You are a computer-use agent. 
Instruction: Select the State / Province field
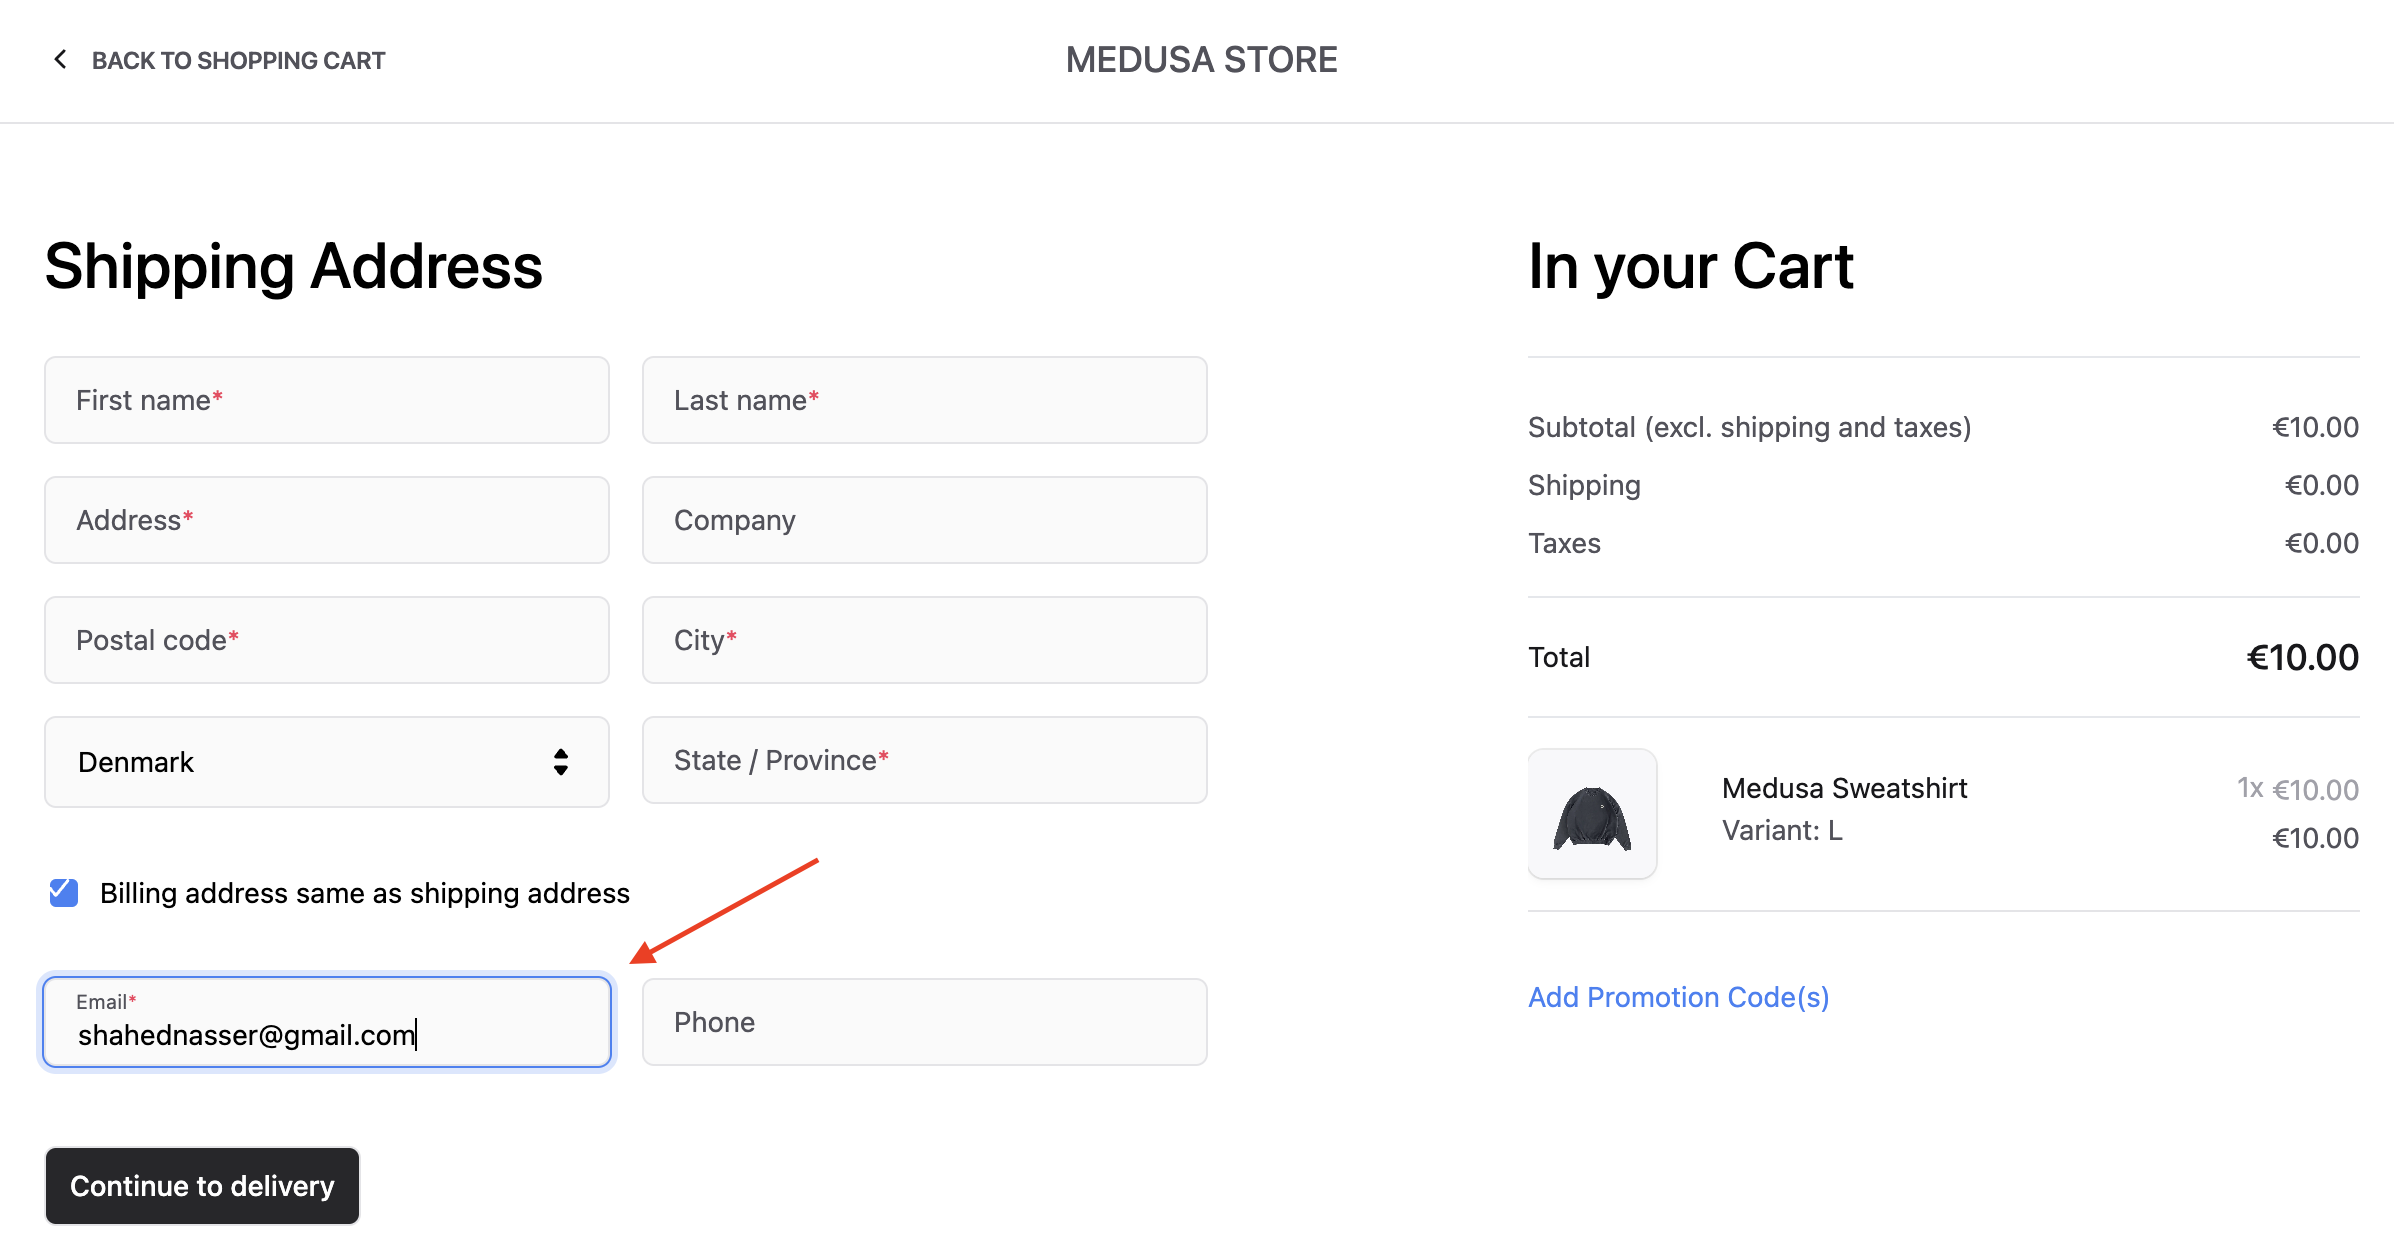point(923,760)
